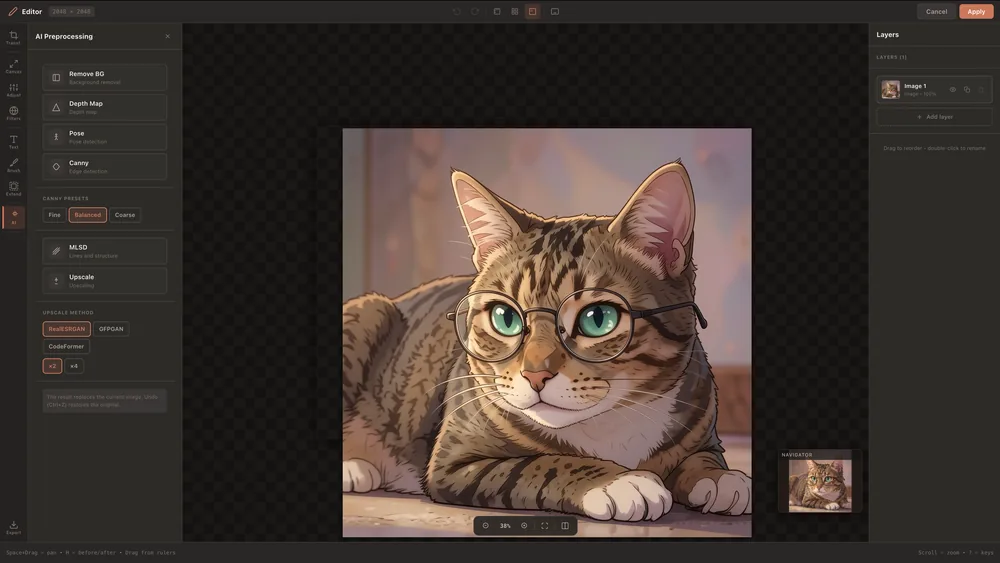Select the Brush tool

(x=13, y=165)
